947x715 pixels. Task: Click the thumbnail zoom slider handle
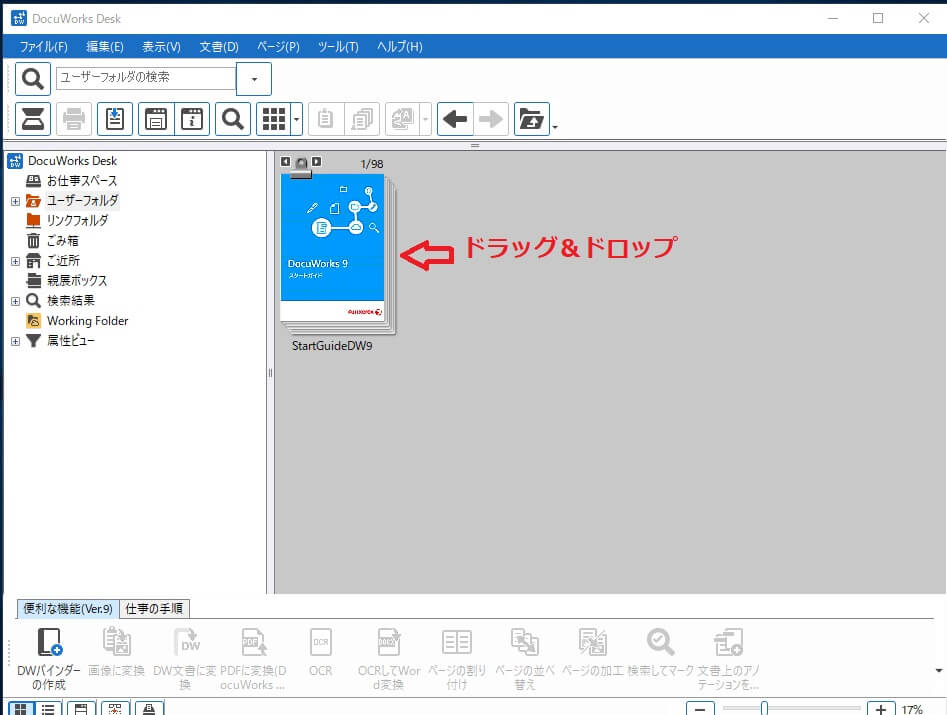[764, 708]
